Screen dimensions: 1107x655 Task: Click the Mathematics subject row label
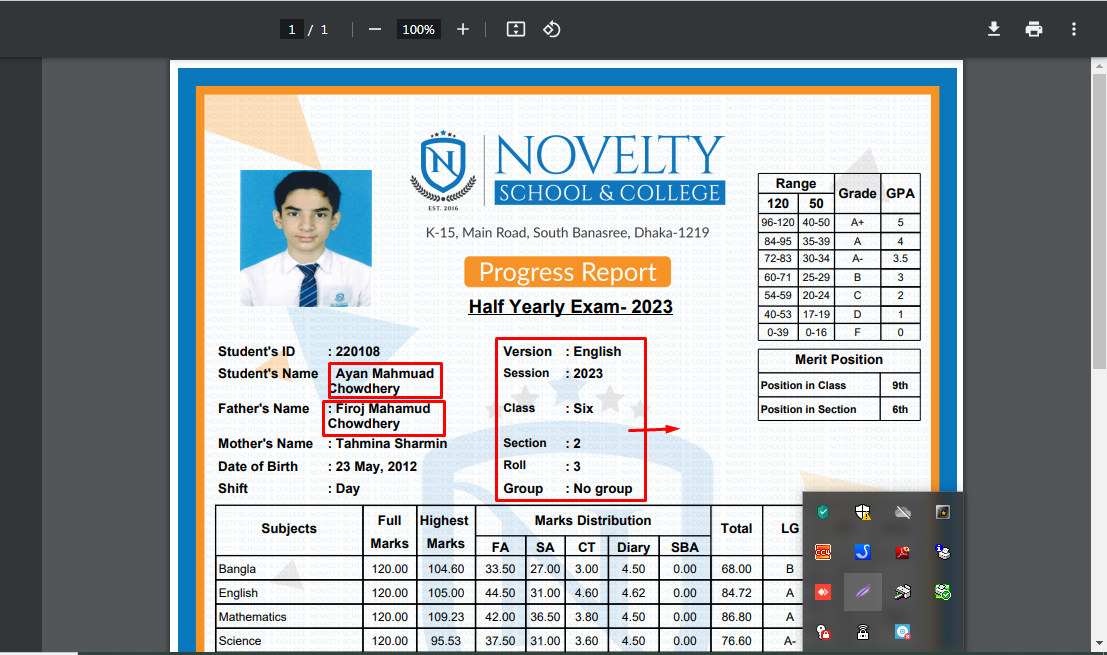coord(252,617)
